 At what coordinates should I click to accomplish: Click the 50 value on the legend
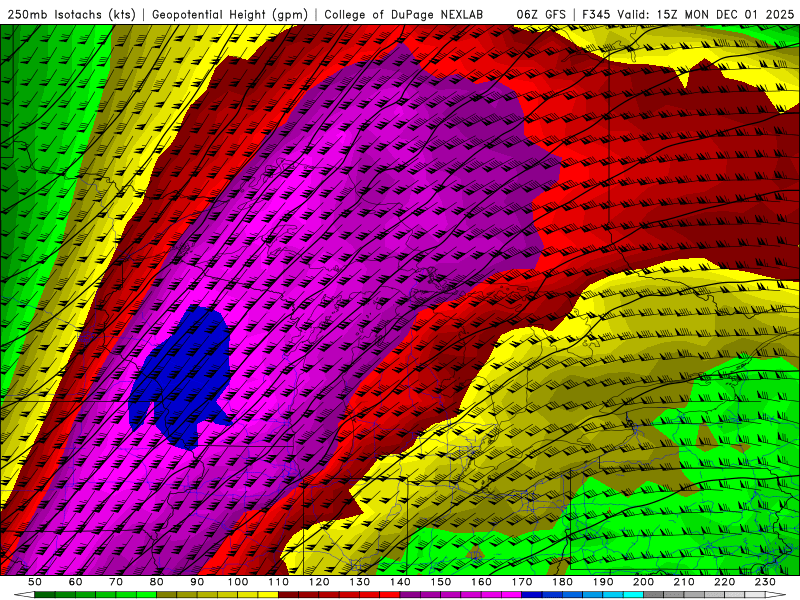tap(35, 582)
